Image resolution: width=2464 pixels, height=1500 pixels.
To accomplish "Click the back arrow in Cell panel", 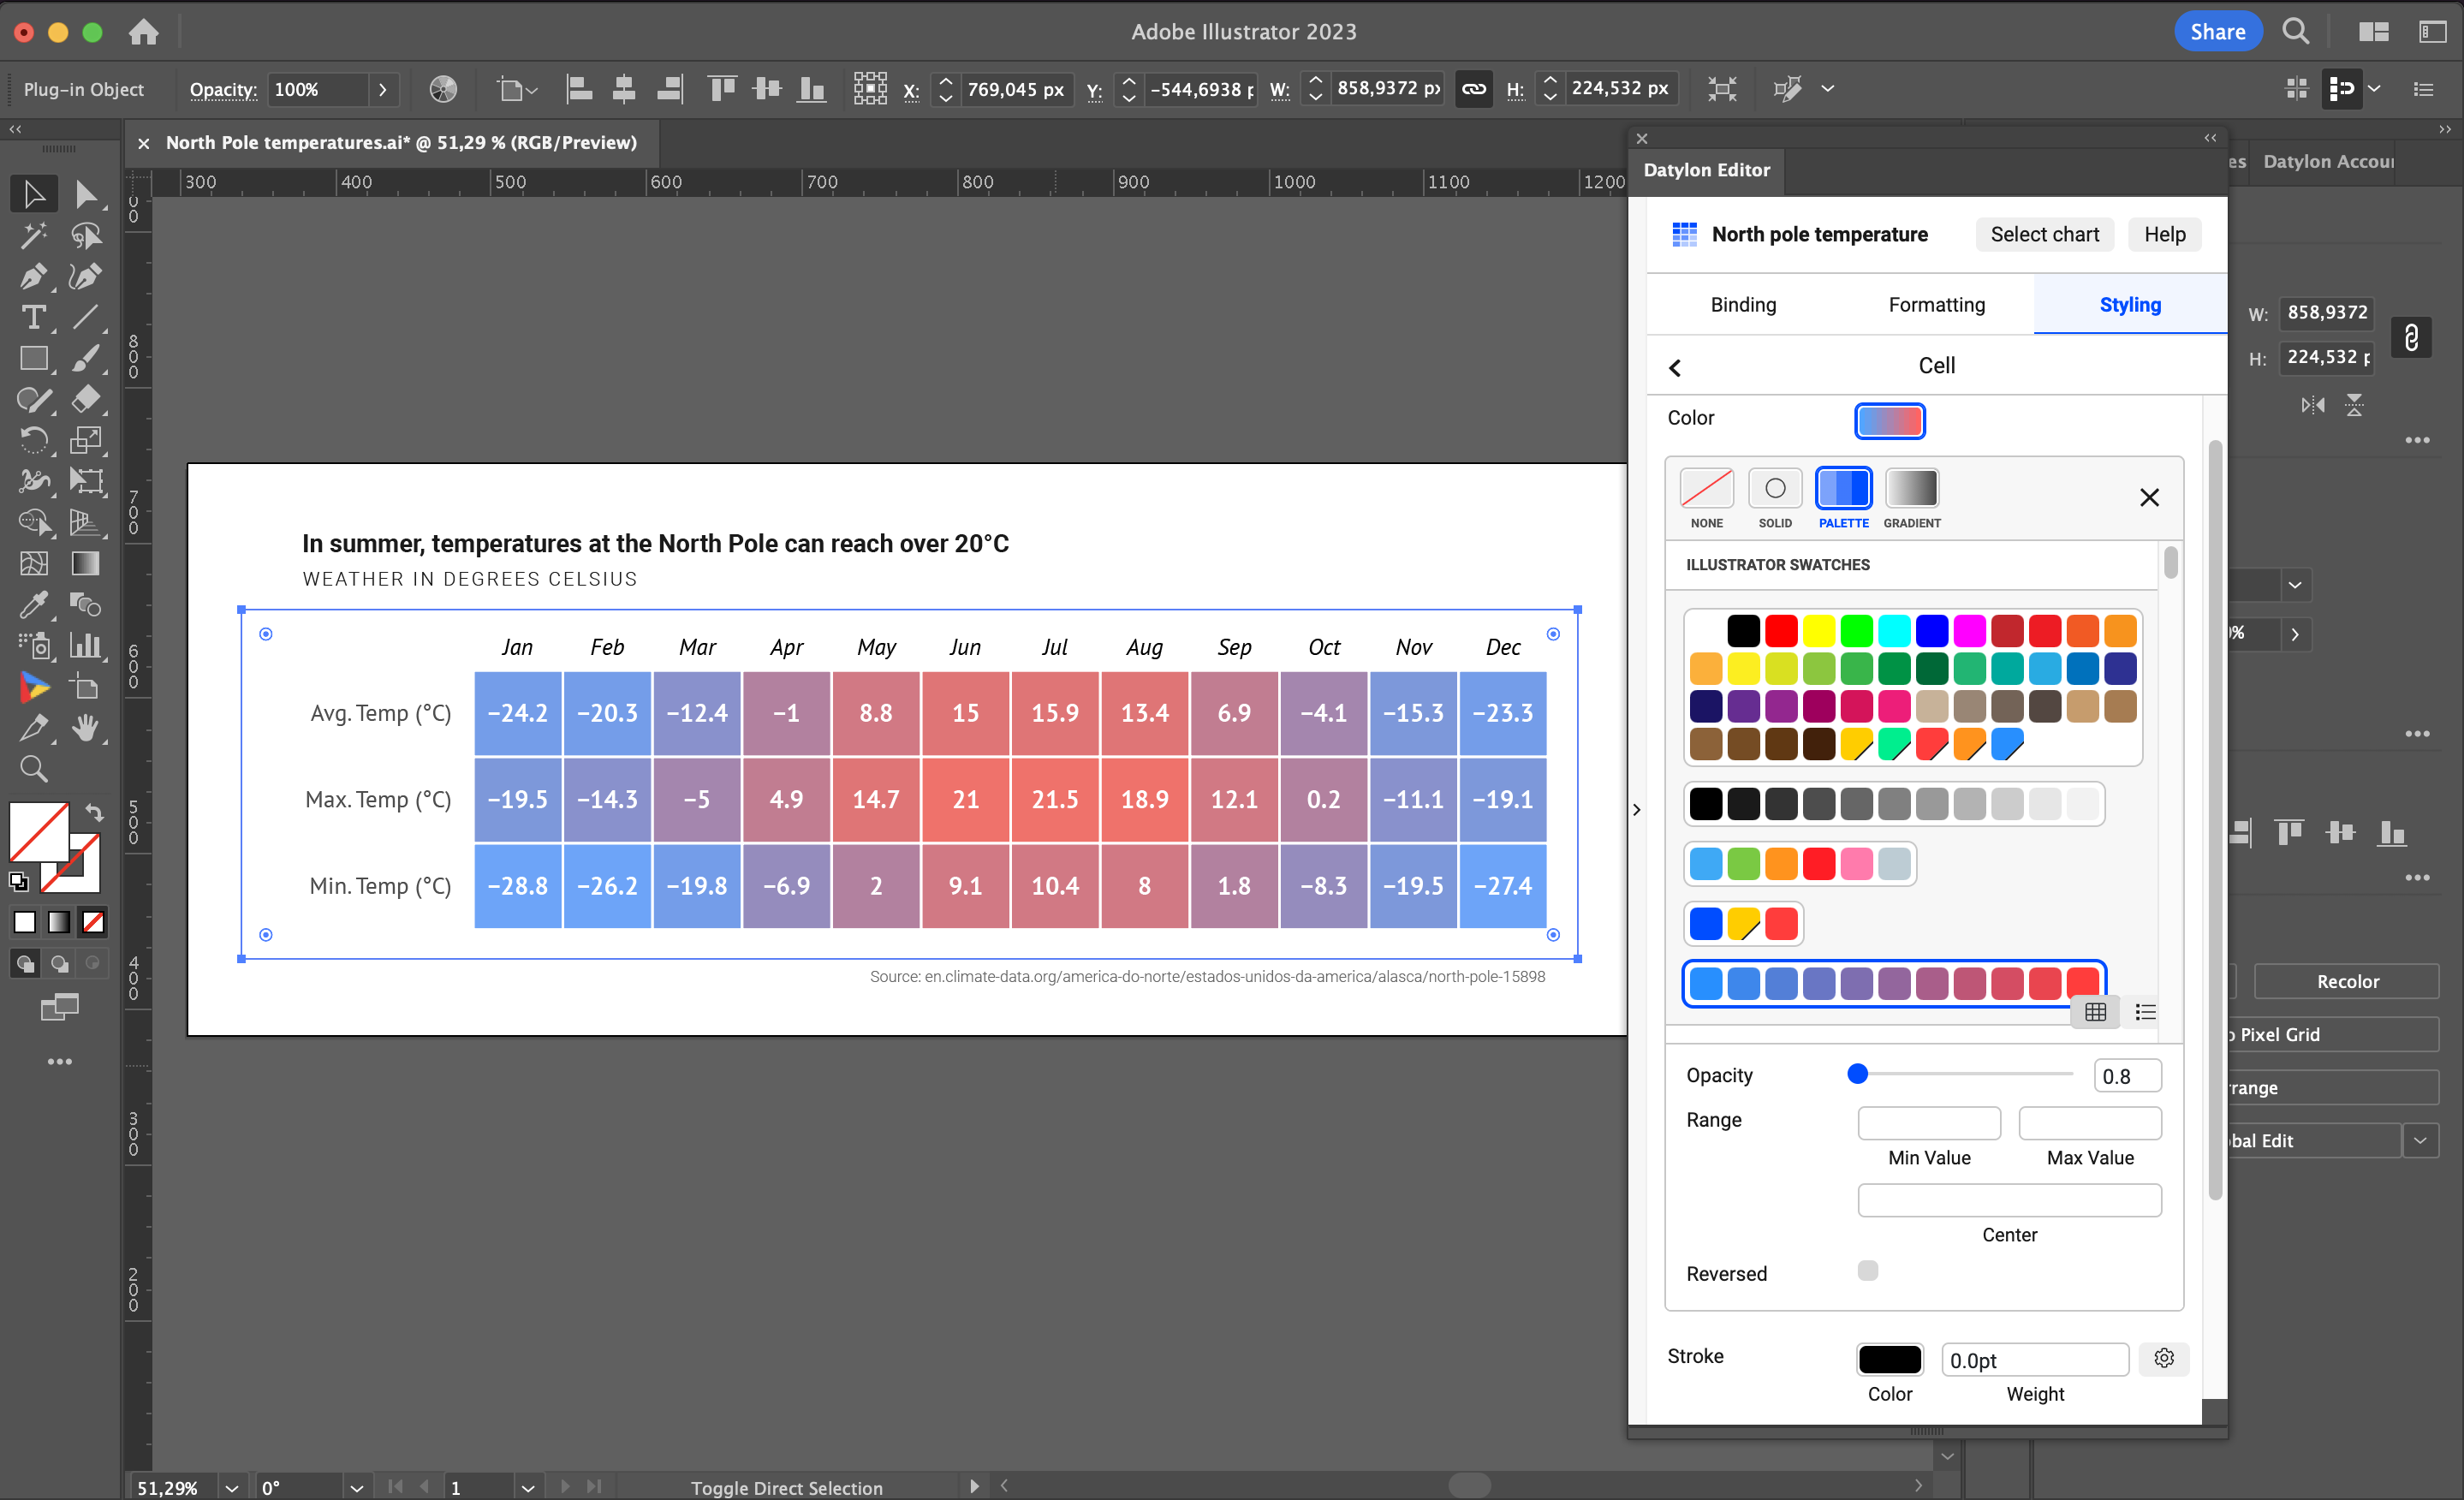I will 1674,365.
